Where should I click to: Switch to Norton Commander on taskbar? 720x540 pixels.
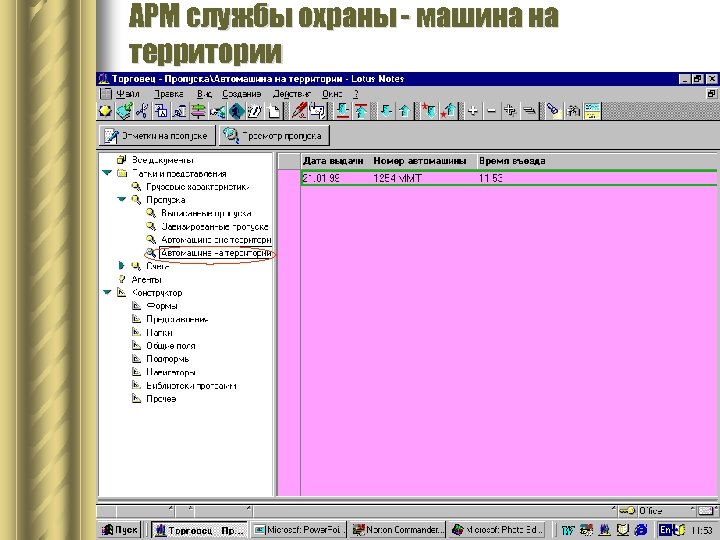click(396, 530)
